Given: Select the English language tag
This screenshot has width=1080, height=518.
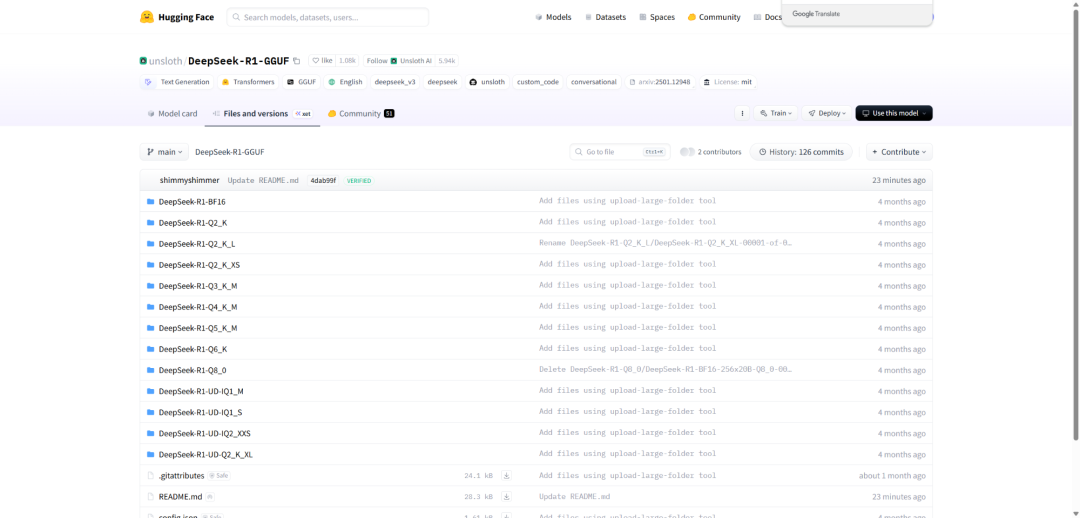Looking at the screenshot, I should (x=345, y=82).
